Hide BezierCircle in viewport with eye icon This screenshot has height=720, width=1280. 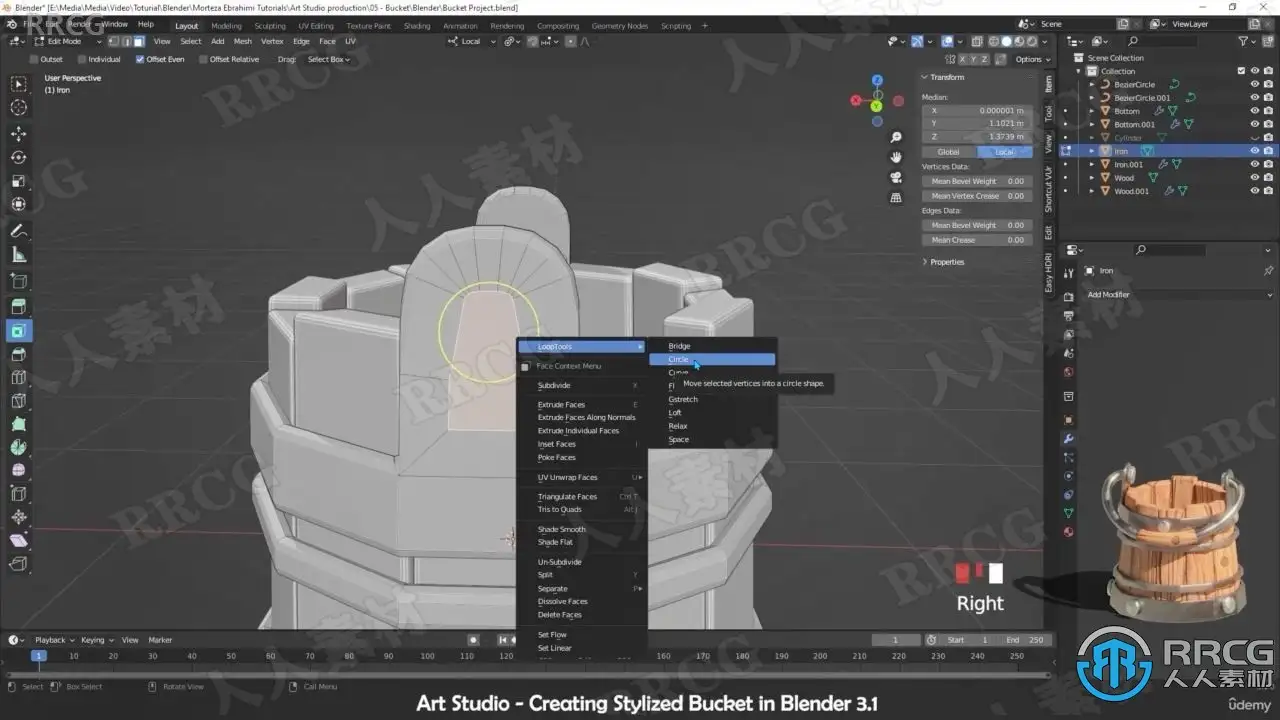coord(1254,84)
